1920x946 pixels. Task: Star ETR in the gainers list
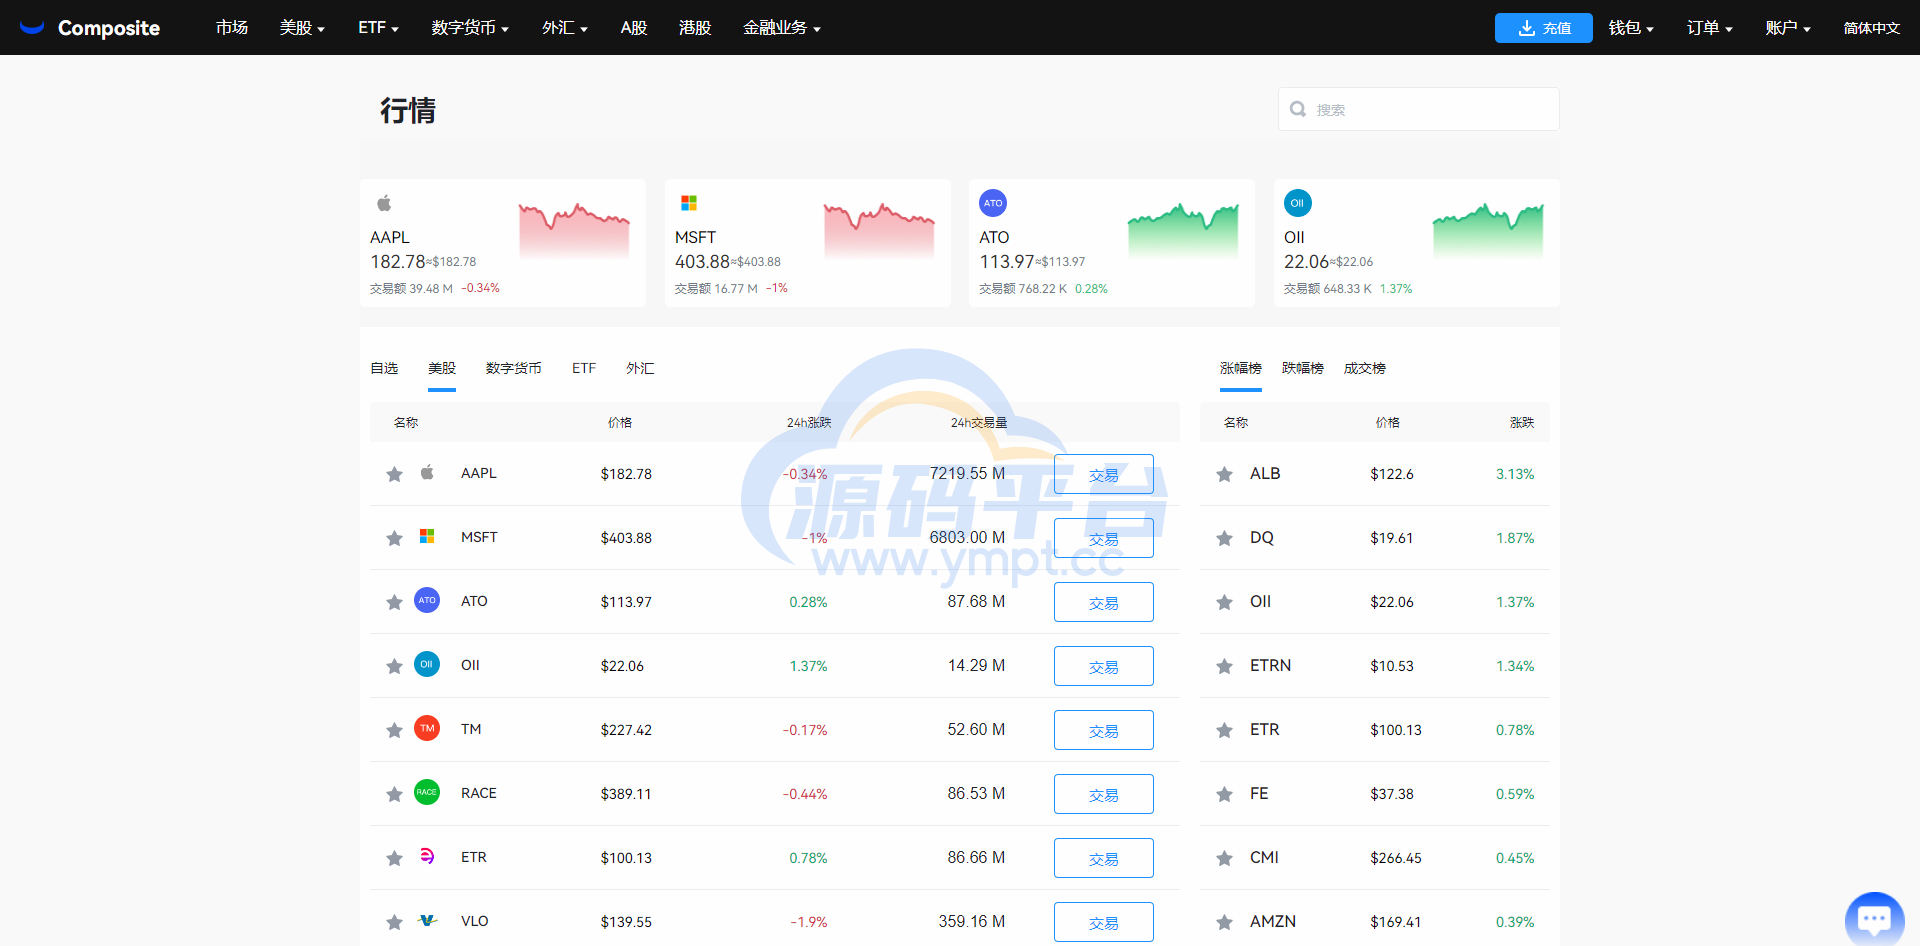(1224, 730)
